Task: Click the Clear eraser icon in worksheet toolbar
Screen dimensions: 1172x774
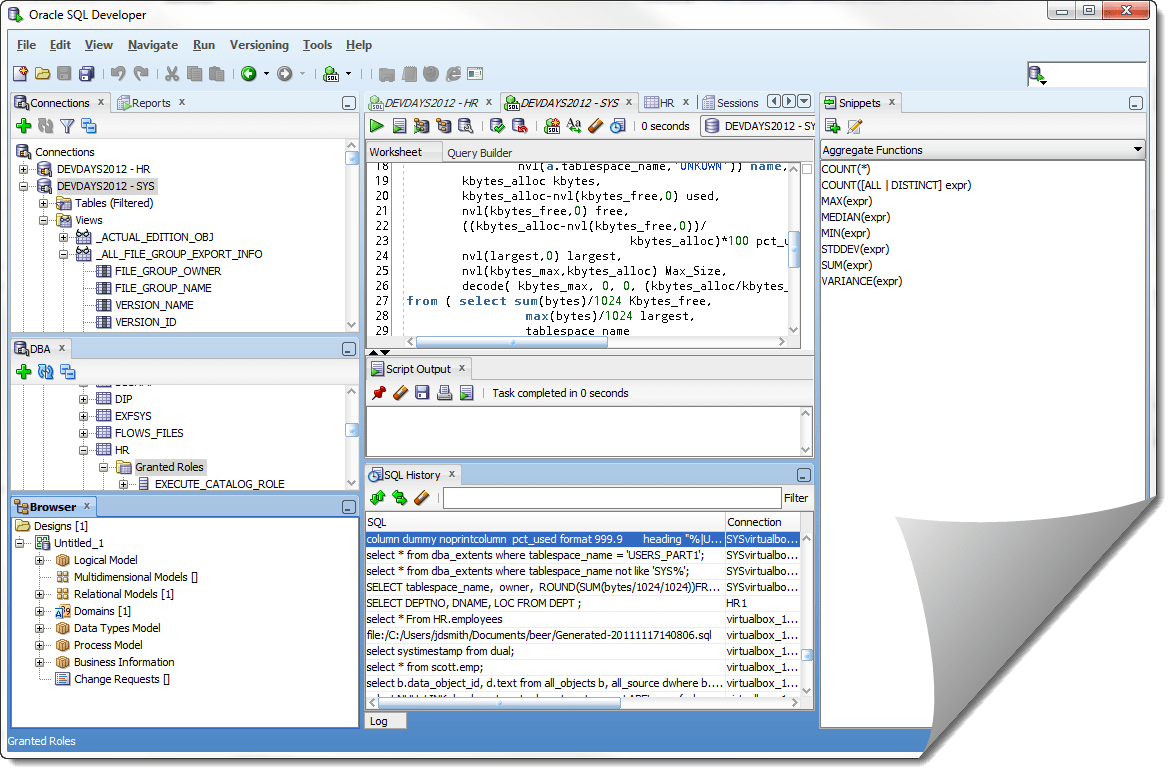Action: tap(596, 126)
